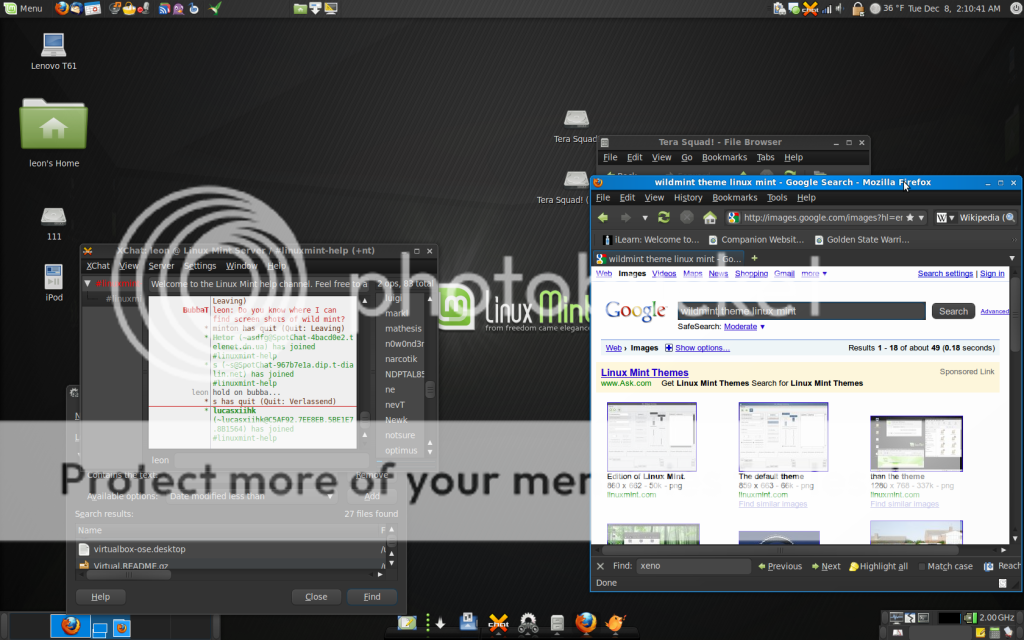Click the XChat tray icon in top panel
The height and width of the screenshot is (640, 1024).
pyautogui.click(x=810, y=8)
